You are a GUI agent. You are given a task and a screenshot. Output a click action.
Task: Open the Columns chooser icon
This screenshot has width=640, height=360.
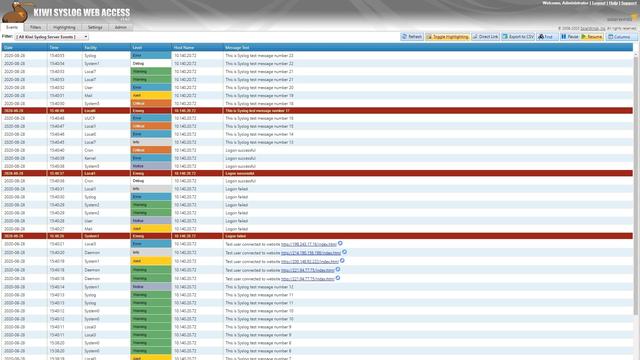point(611,37)
